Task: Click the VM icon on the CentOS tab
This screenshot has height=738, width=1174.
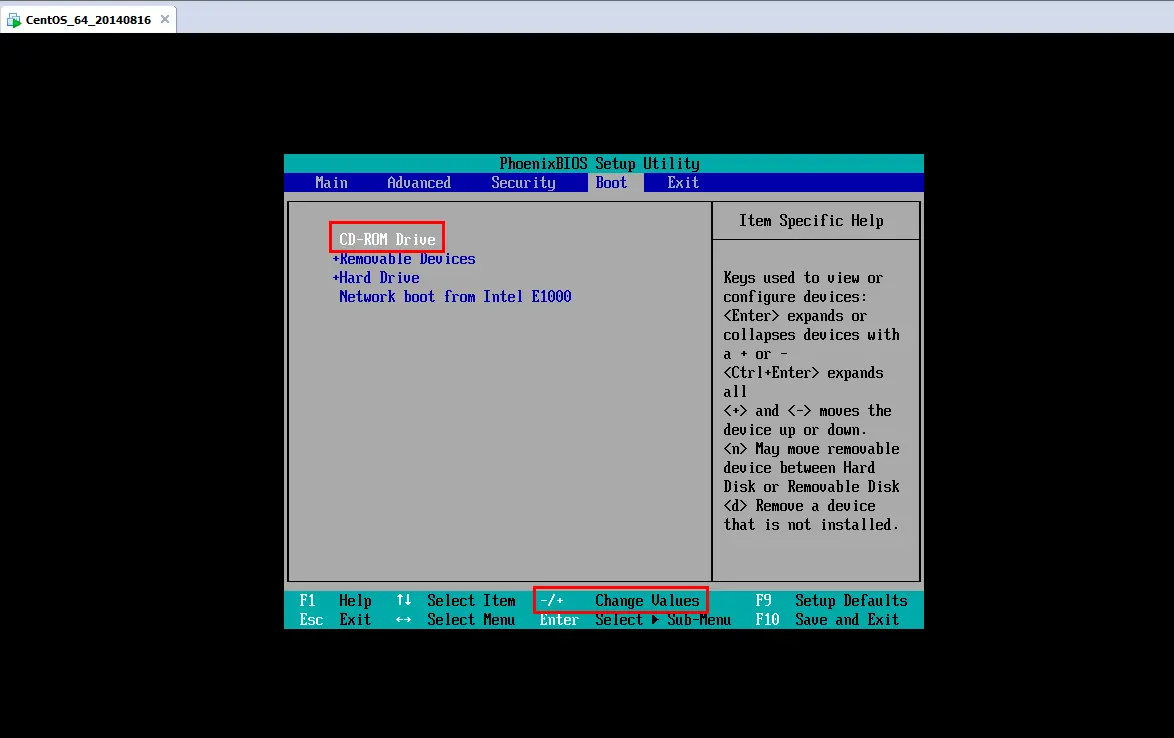Action: click(13, 20)
